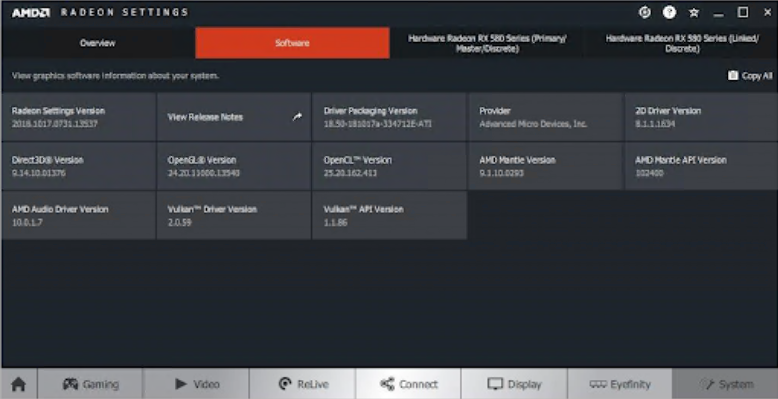Image resolution: width=778 pixels, height=399 pixels.
Task: Click the OpenCL Version label
Action: [358, 160]
